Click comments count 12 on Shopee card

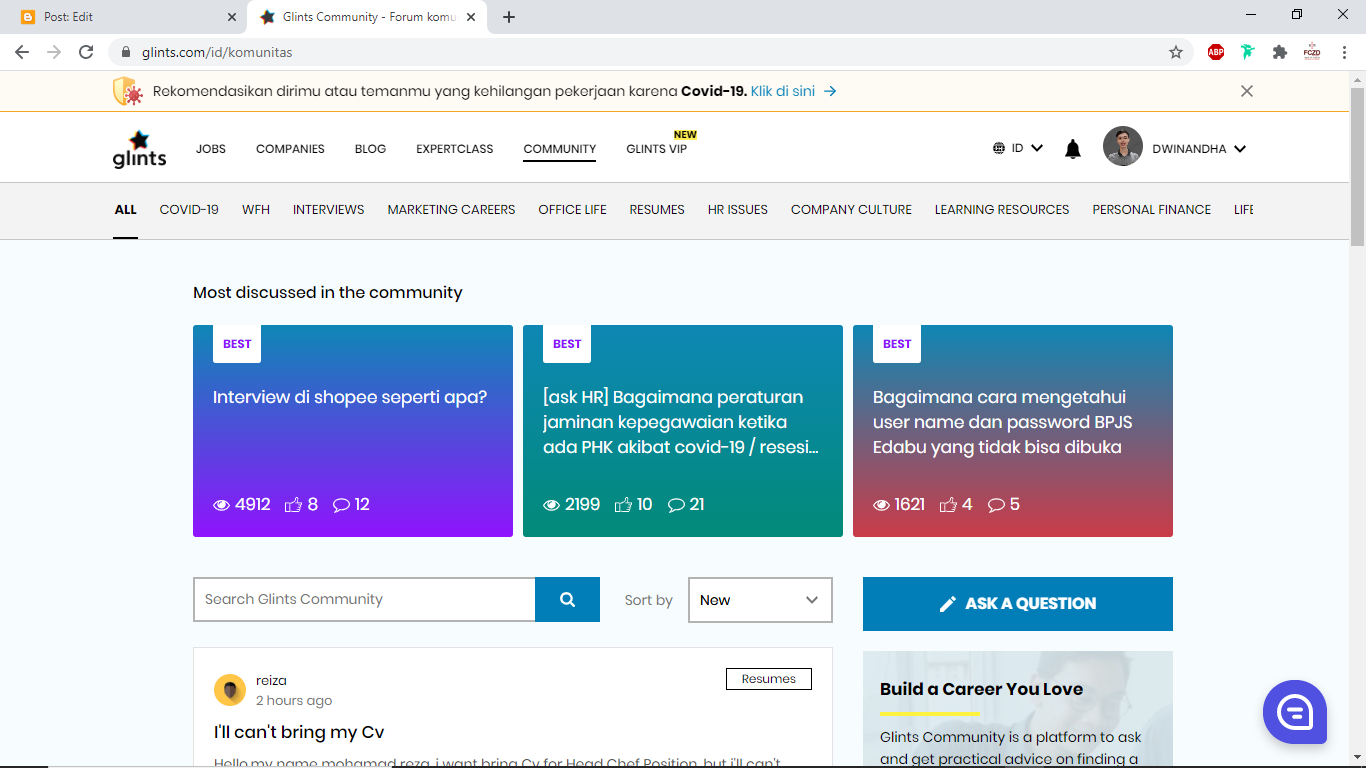(351, 505)
